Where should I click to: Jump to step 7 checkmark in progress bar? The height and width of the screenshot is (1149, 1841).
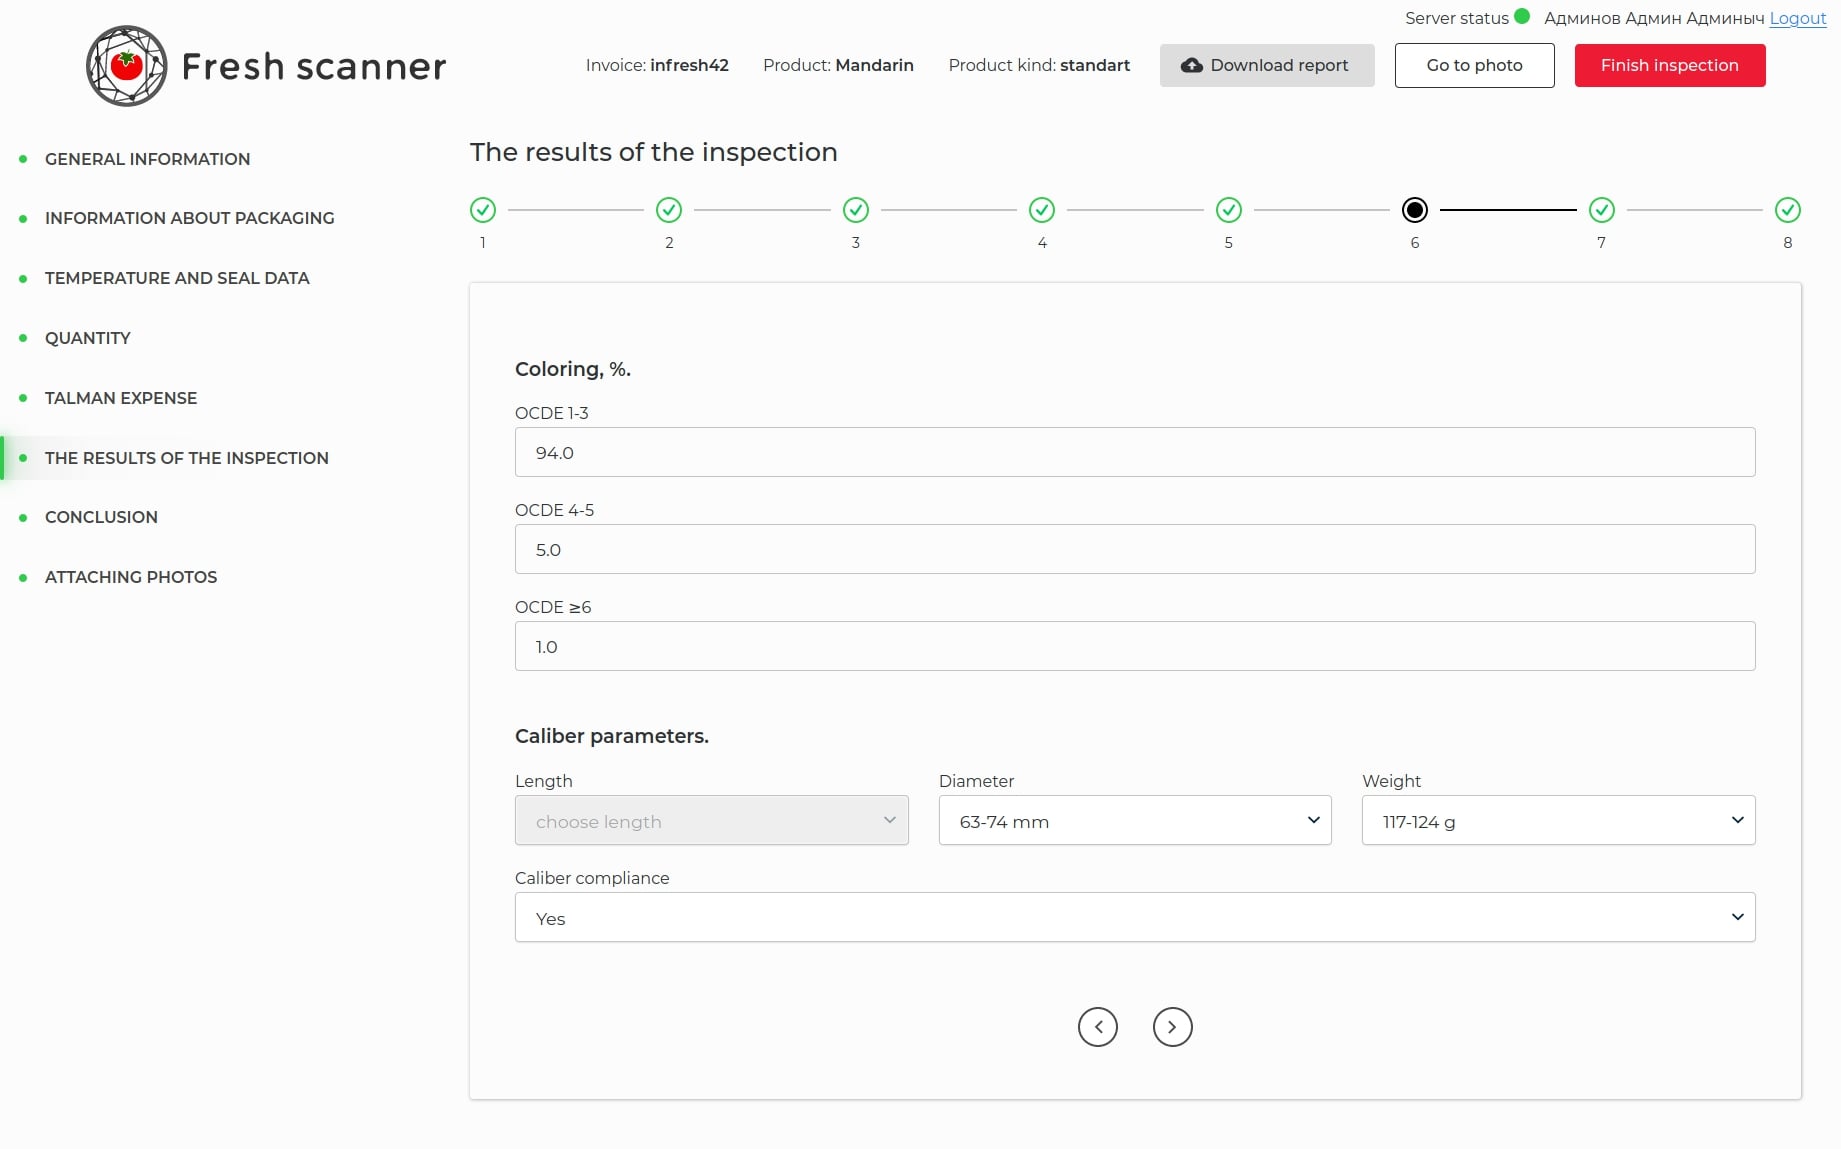(1602, 210)
